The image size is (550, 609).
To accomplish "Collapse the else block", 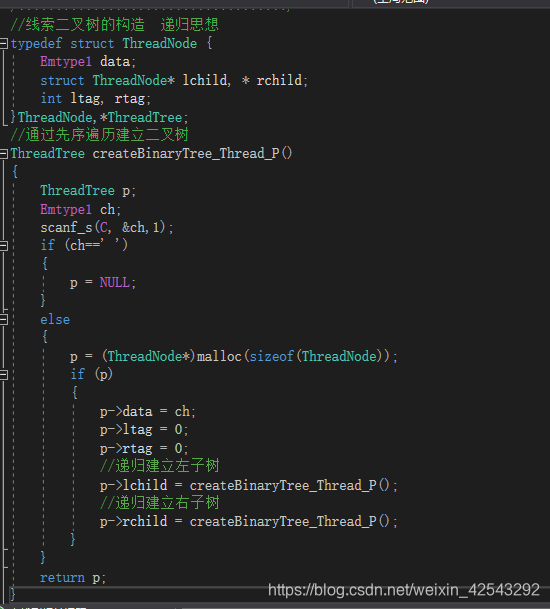I will pos(3,320).
